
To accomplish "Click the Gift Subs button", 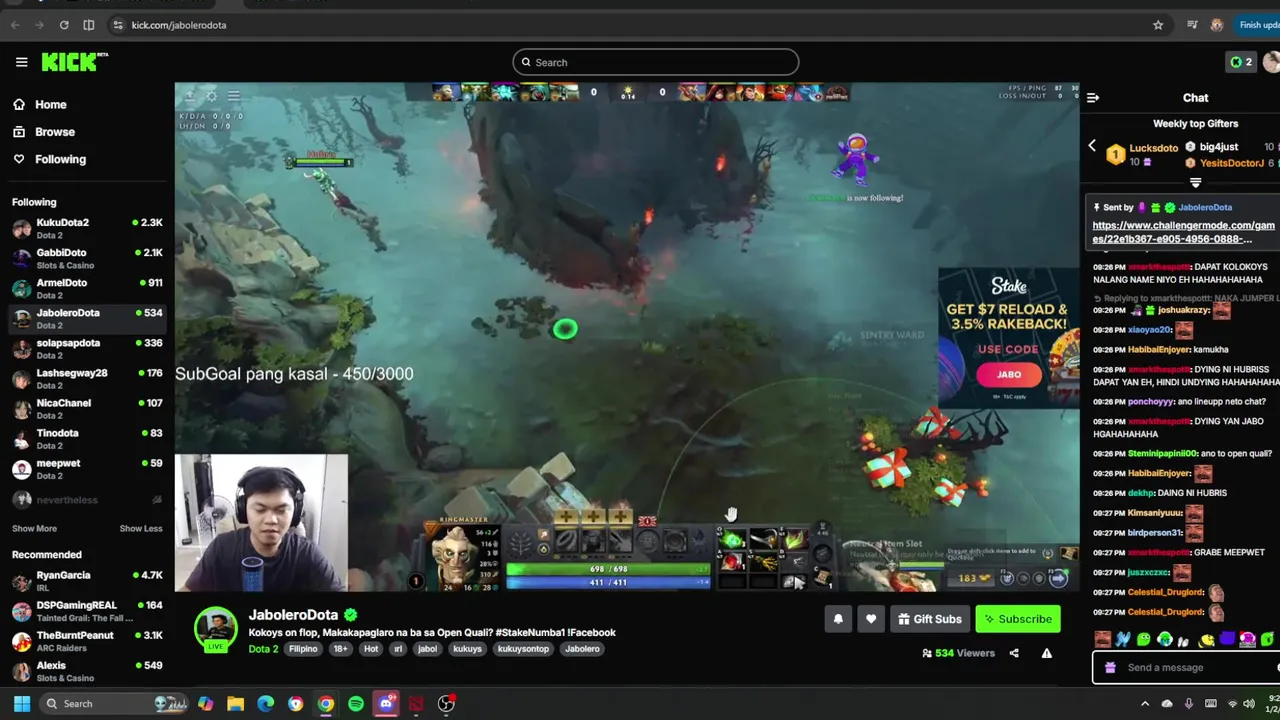I will click(x=930, y=619).
